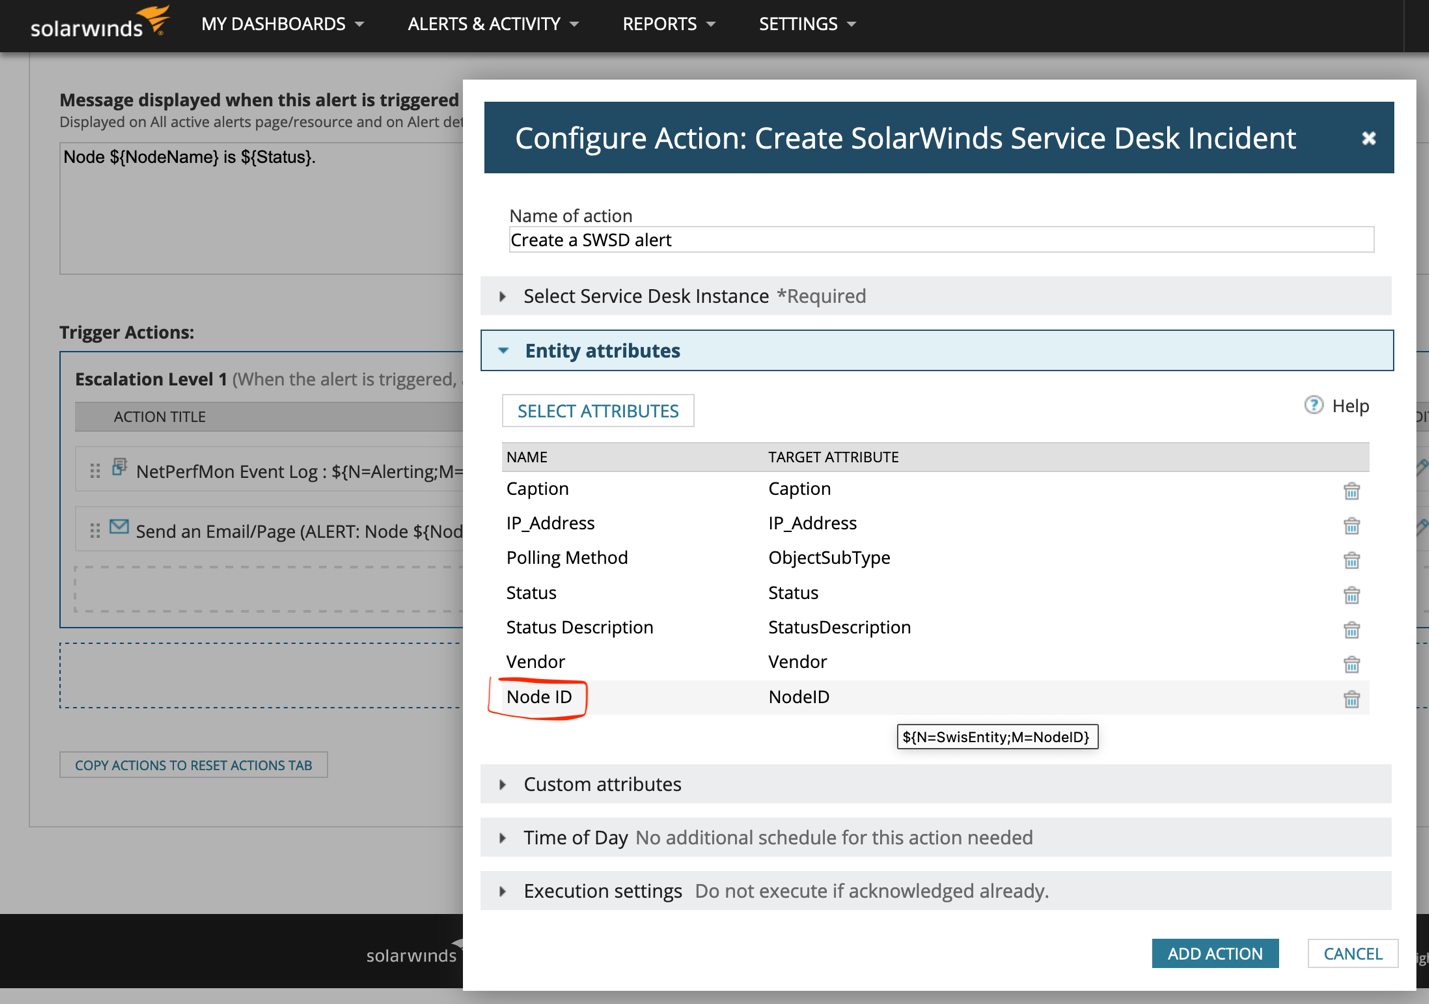Click the Name of action text field
The image size is (1429, 1004).
pyautogui.click(x=940, y=240)
